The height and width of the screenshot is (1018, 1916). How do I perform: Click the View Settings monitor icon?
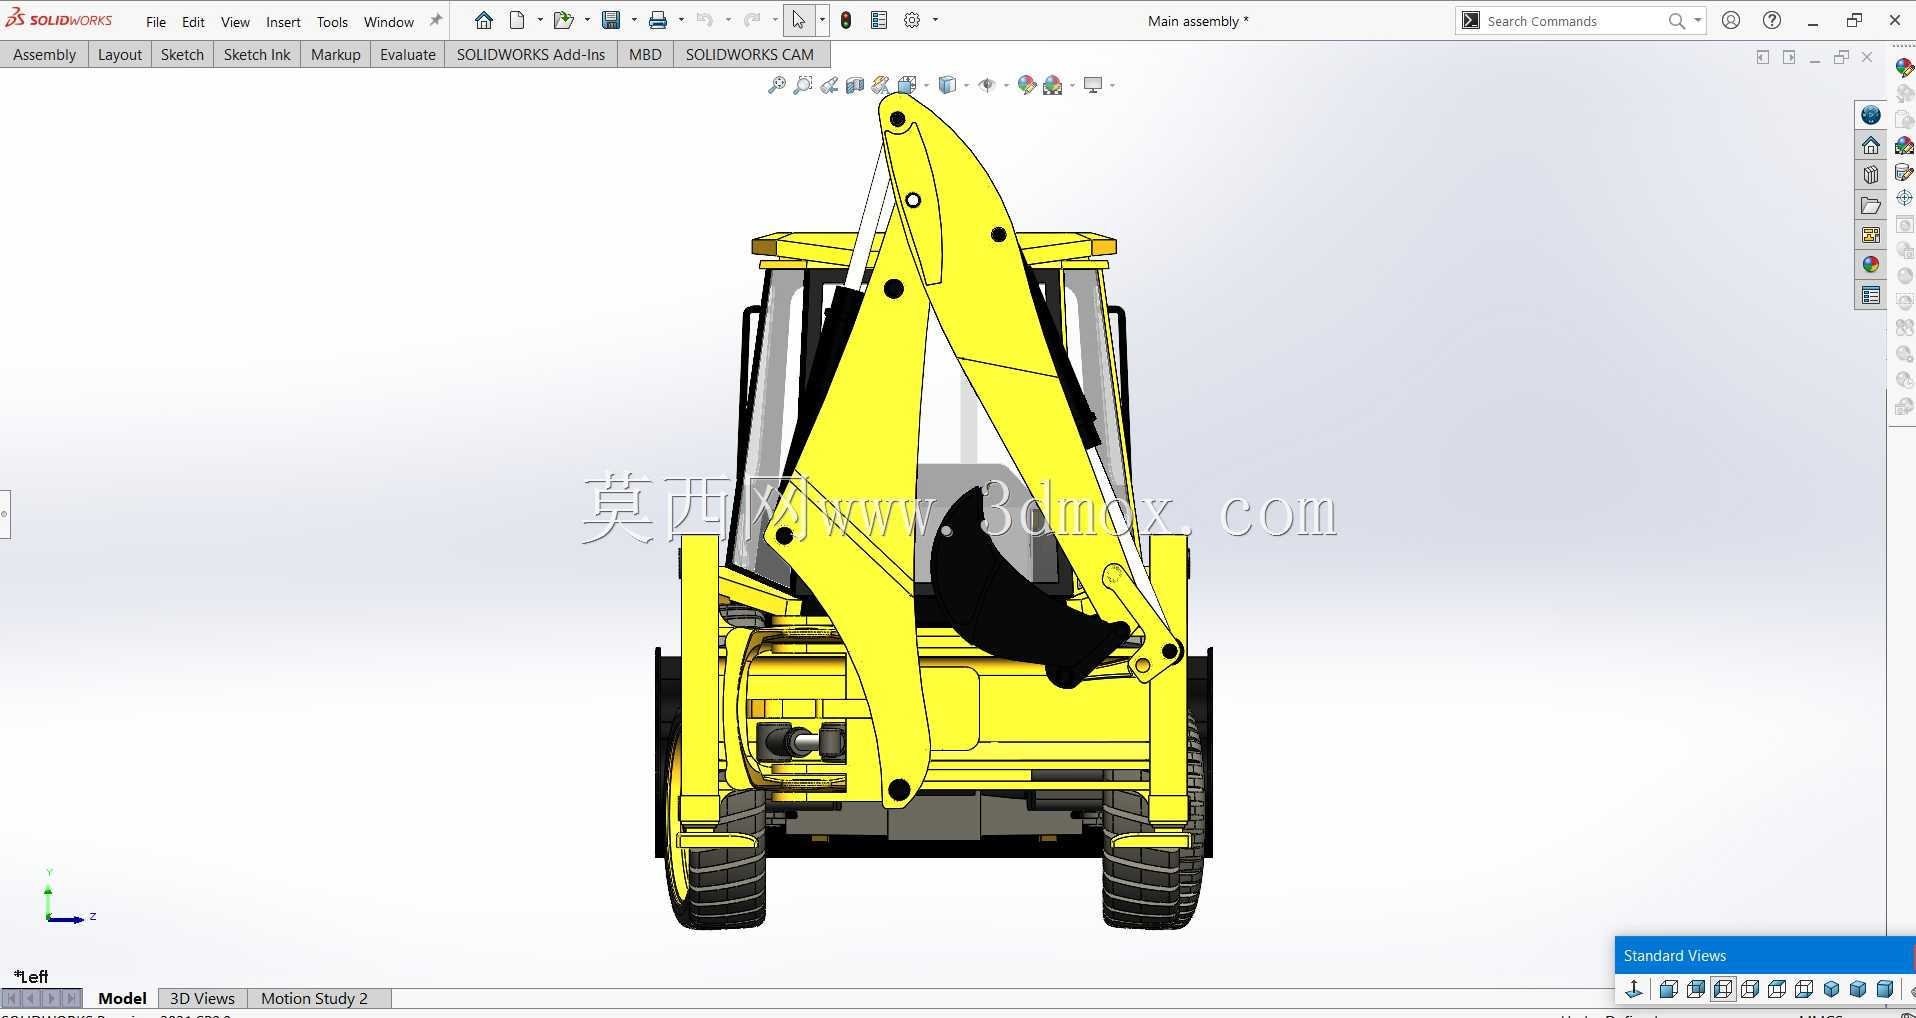tap(1093, 85)
